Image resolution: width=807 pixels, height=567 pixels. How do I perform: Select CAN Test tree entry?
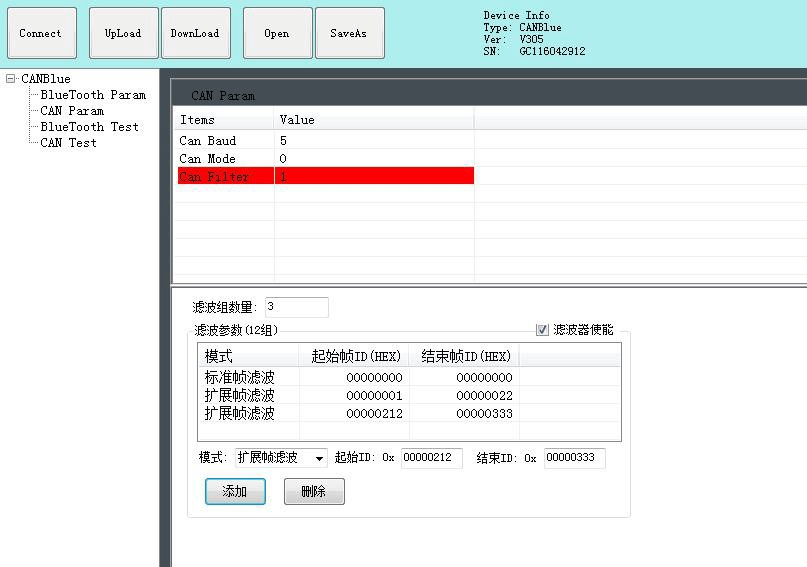click(x=68, y=143)
